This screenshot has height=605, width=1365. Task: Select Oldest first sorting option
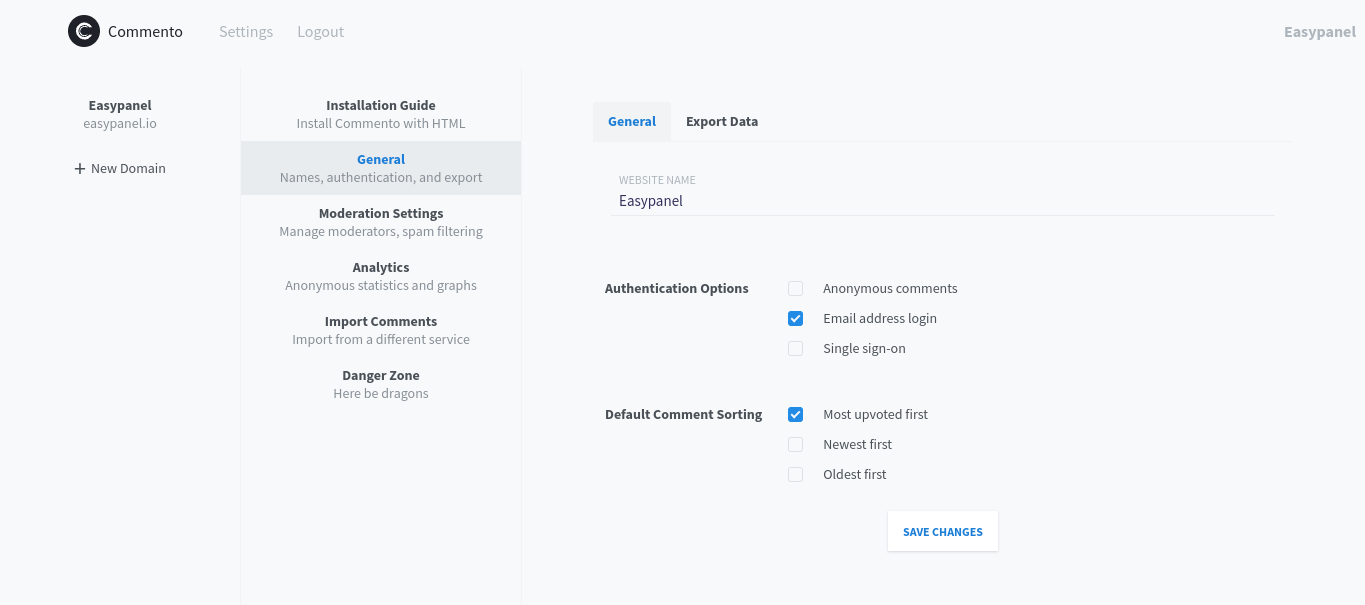tap(796, 475)
